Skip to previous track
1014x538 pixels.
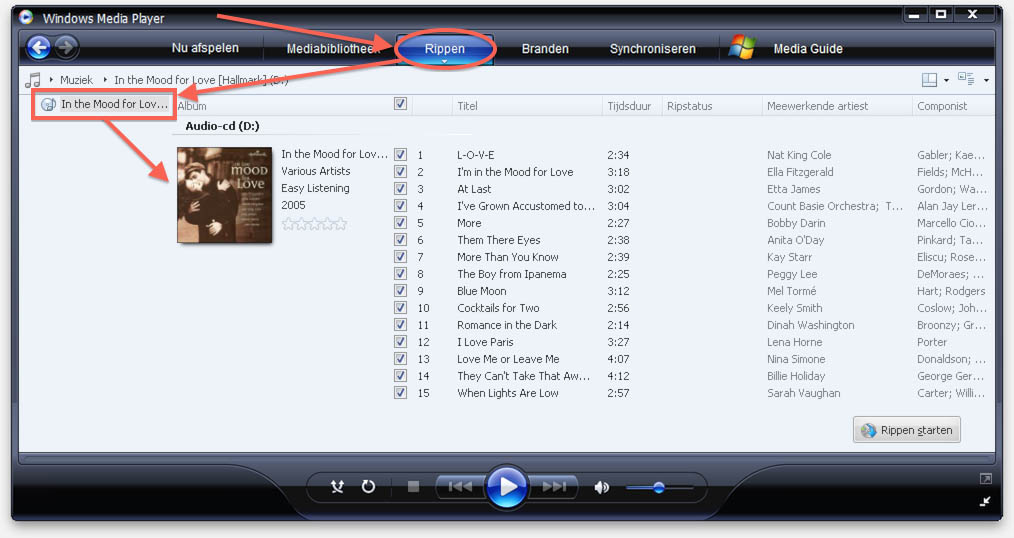[460, 486]
